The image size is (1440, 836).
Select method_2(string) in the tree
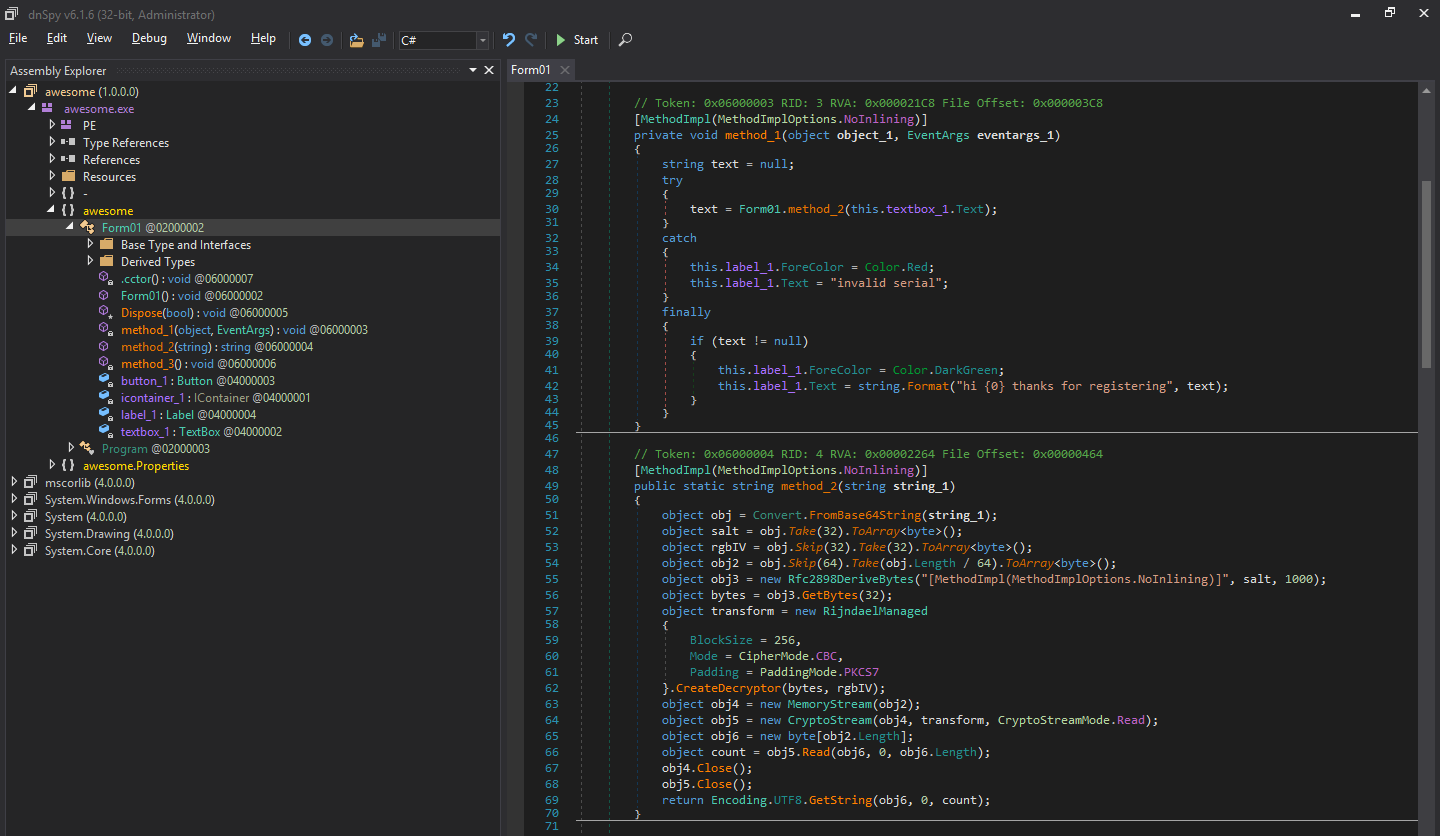pyautogui.click(x=166, y=347)
